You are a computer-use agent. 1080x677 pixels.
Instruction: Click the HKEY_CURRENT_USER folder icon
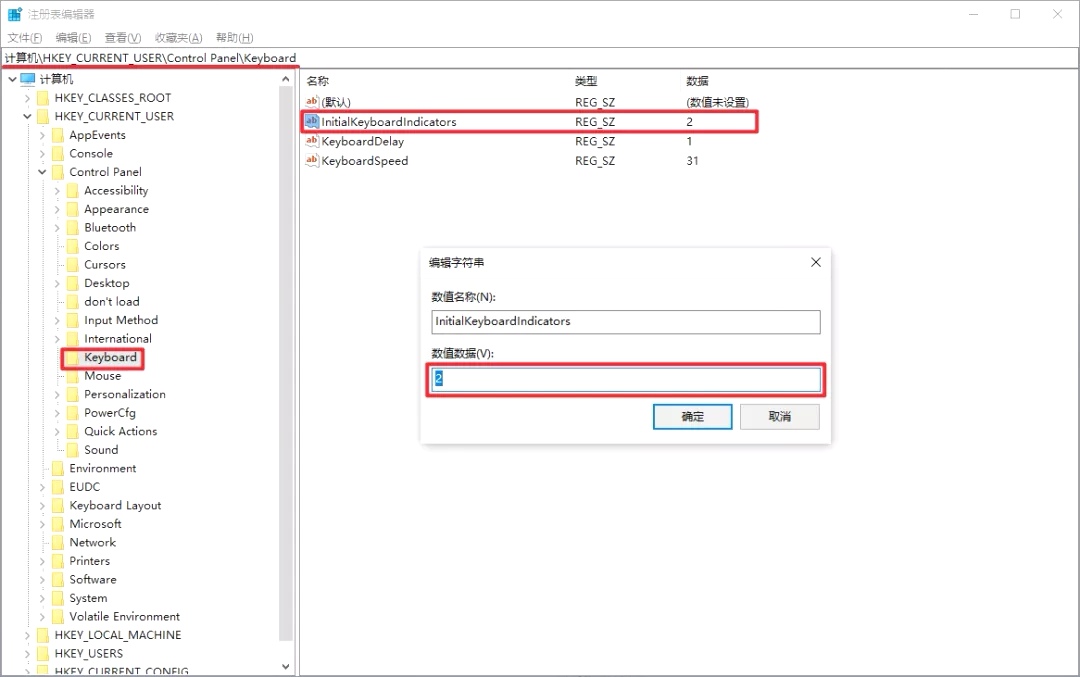(x=43, y=116)
